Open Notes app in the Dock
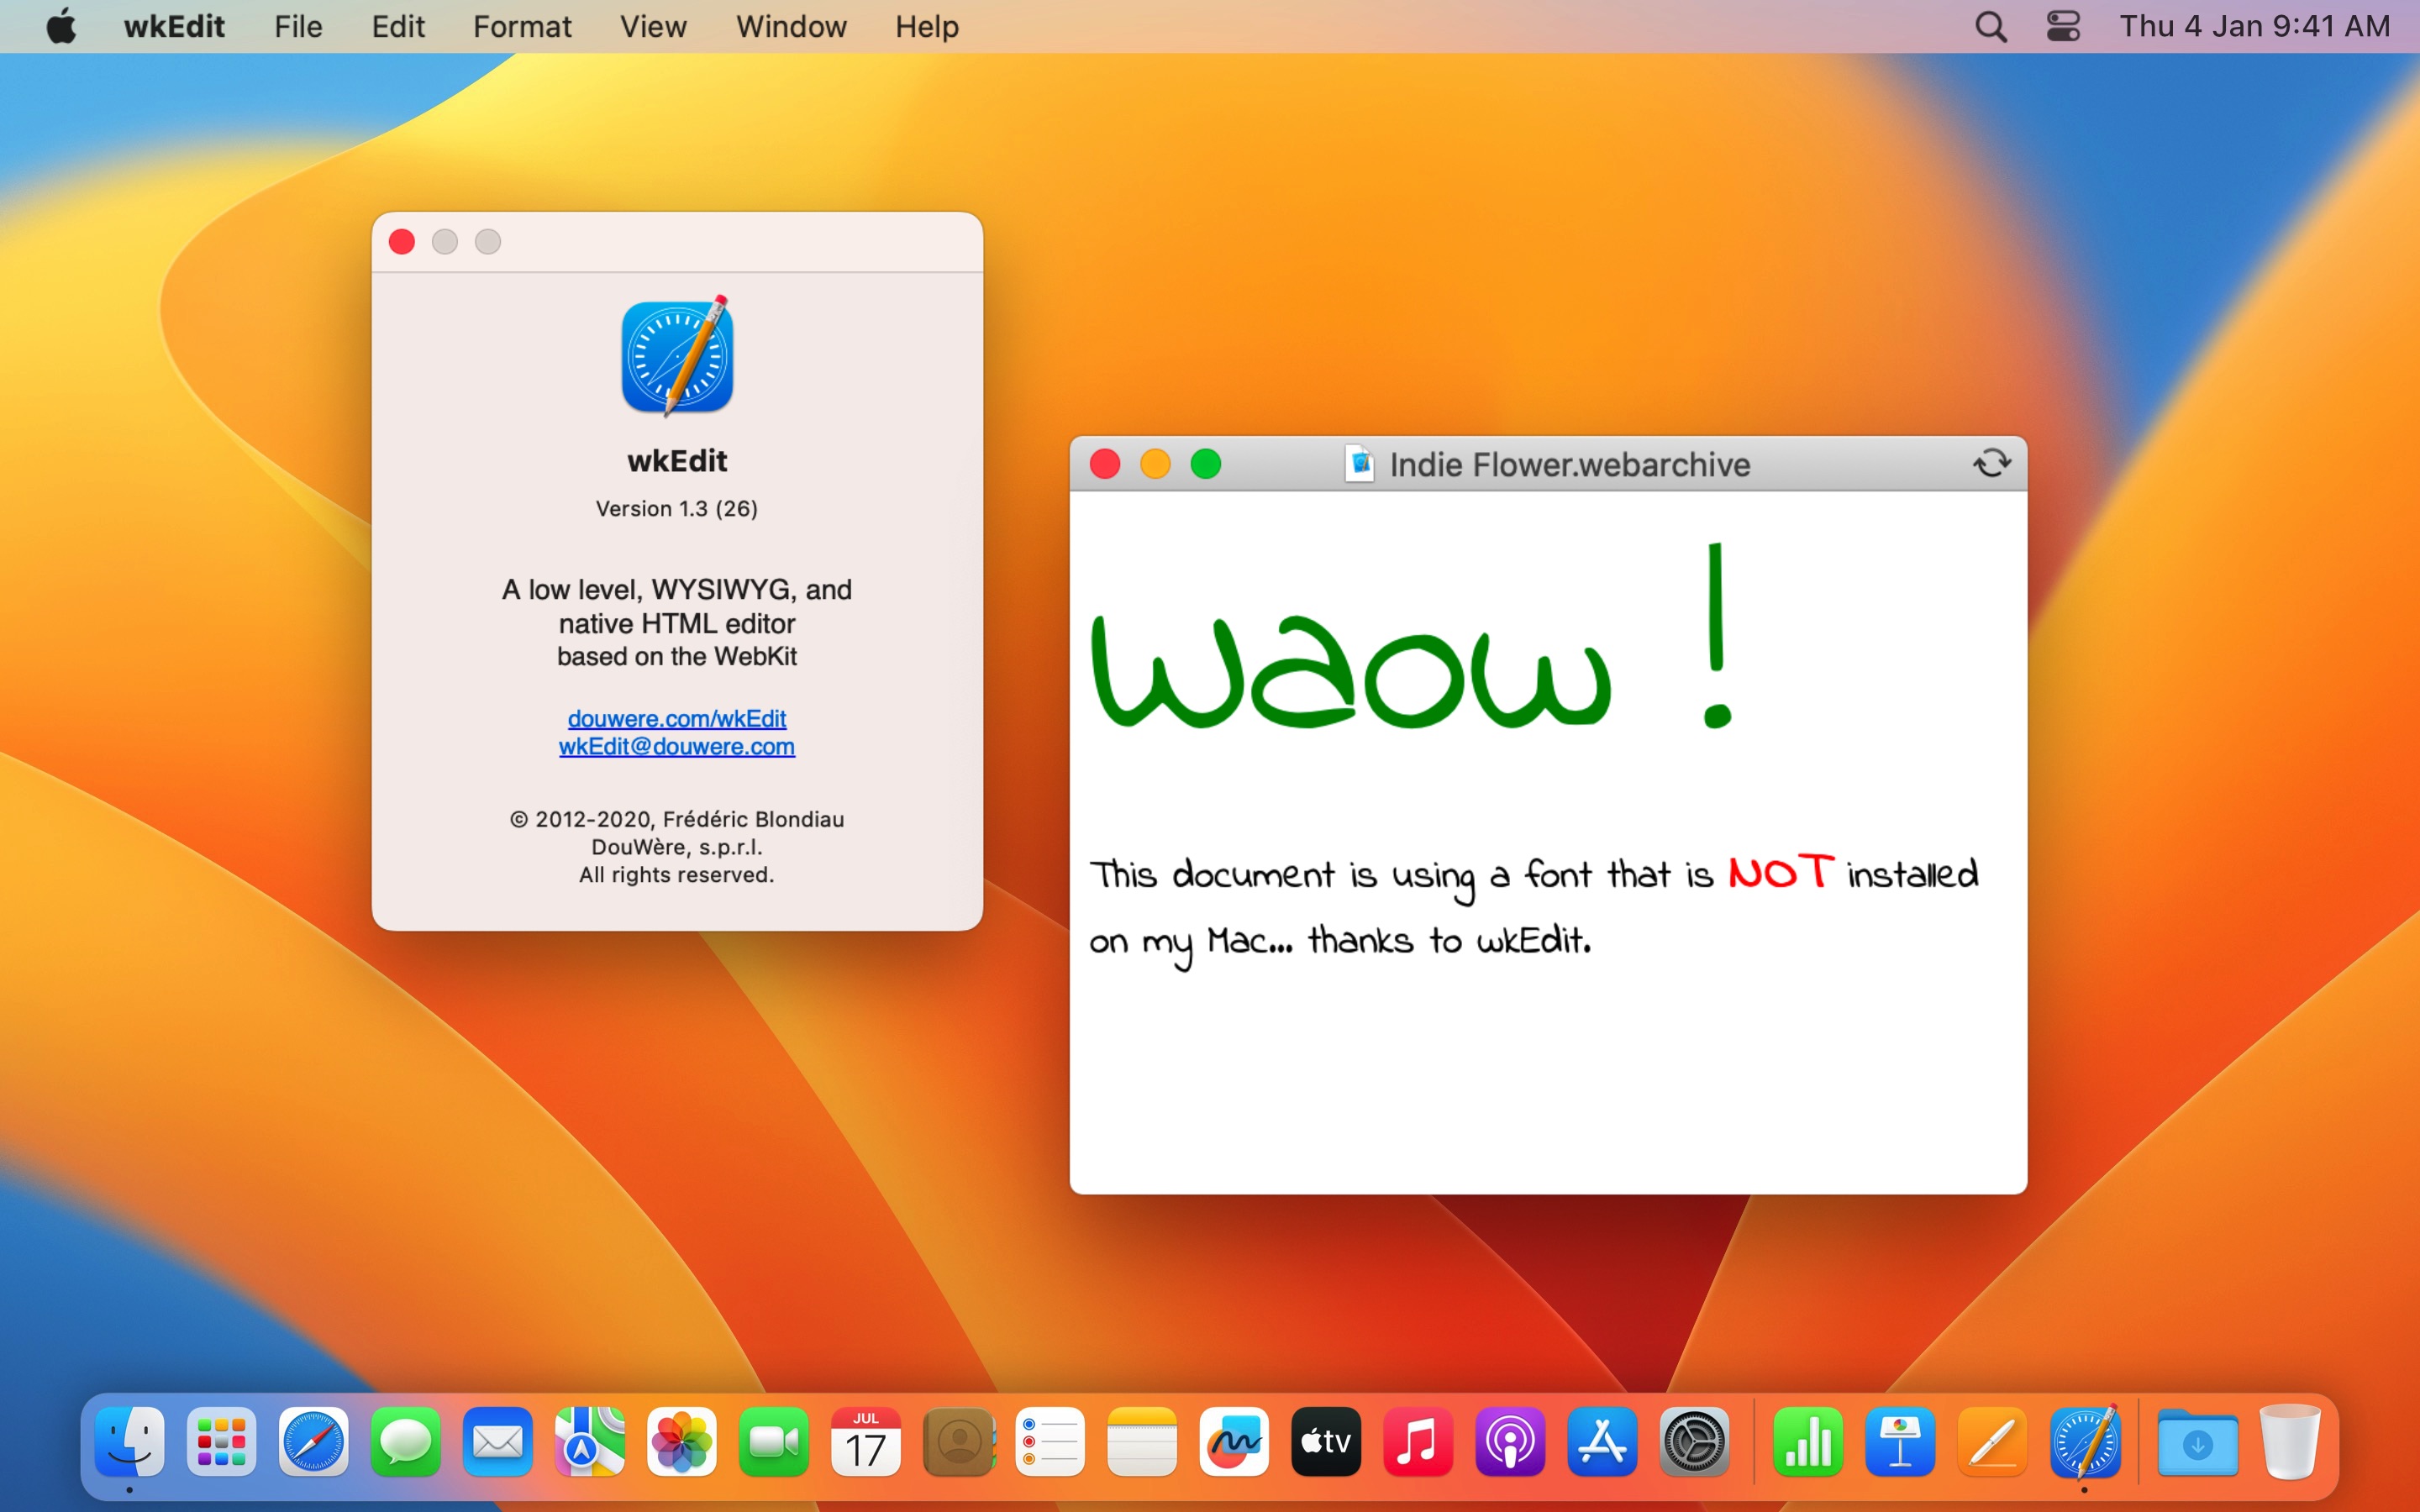 (1142, 1442)
